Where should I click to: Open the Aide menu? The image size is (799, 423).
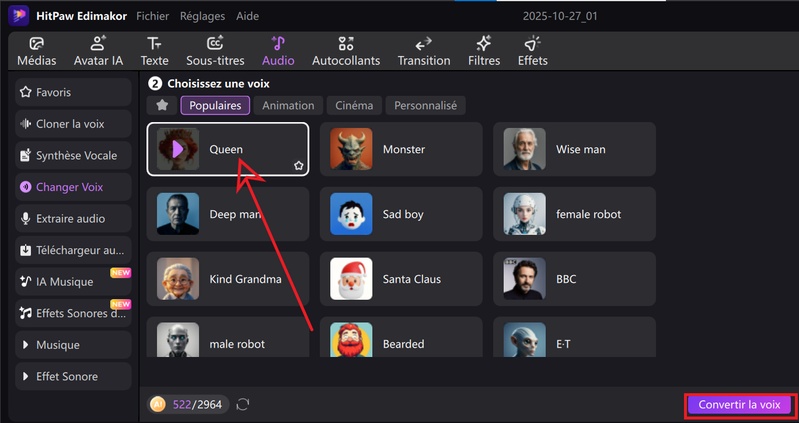(x=247, y=16)
